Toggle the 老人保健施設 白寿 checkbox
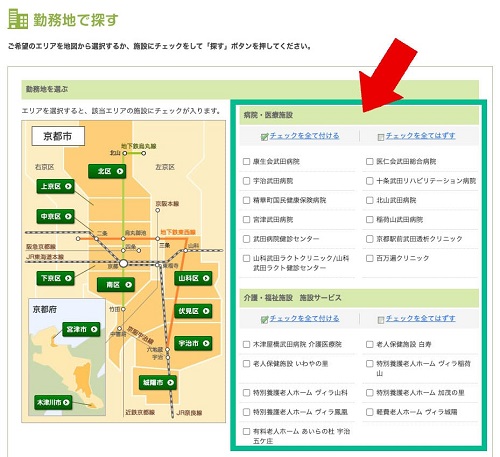Viewport: 500px width, 457px height. pos(369,344)
